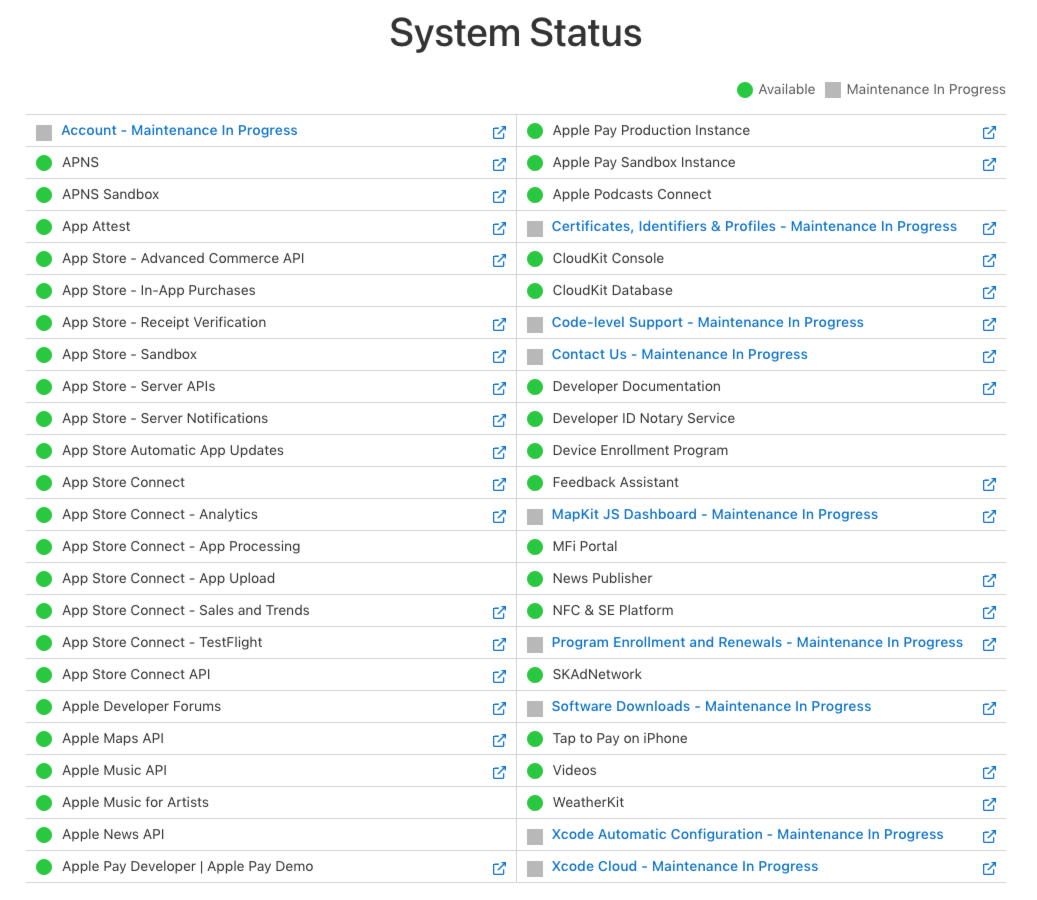This screenshot has height=900, width=1037.
Task: Open Software Downloads maintenance link
Action: pyautogui.click(x=712, y=706)
